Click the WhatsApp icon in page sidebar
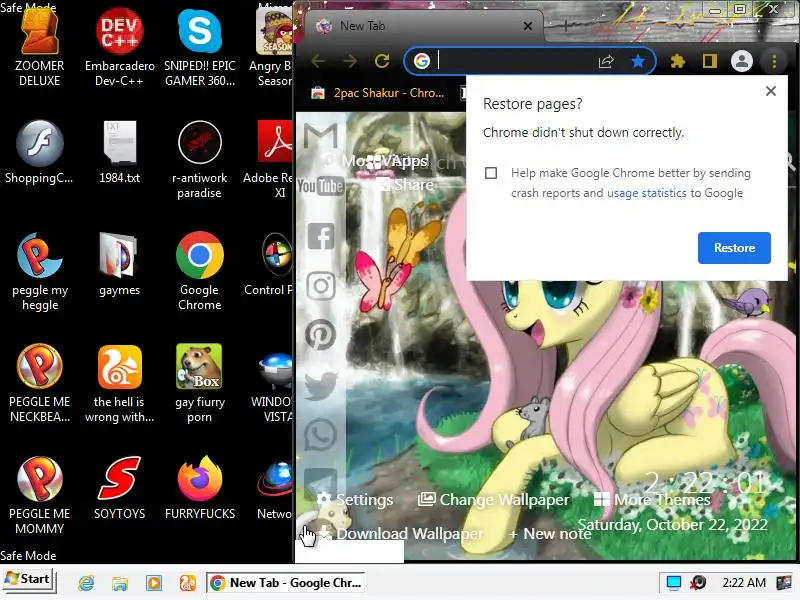The width and height of the screenshot is (800, 600). click(x=320, y=435)
